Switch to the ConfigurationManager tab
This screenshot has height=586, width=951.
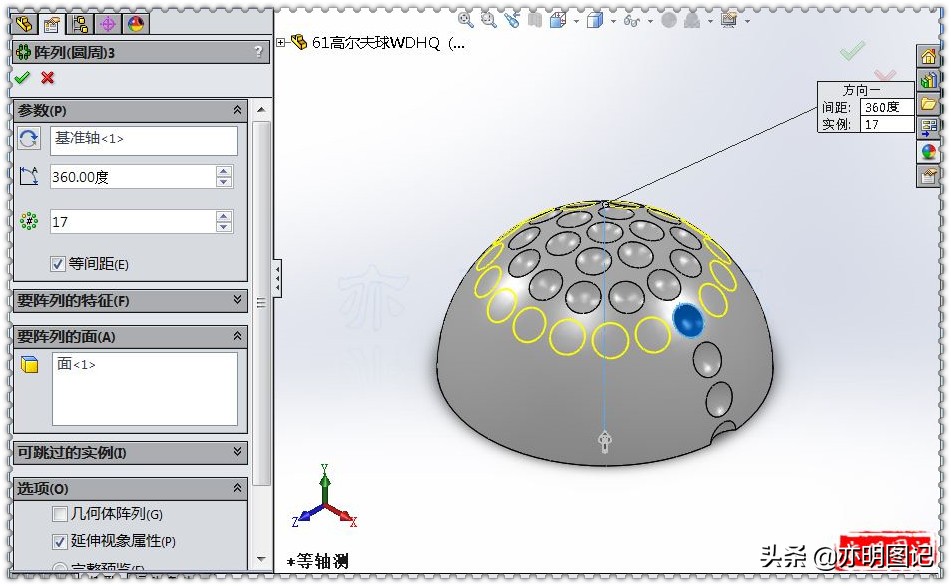78,24
